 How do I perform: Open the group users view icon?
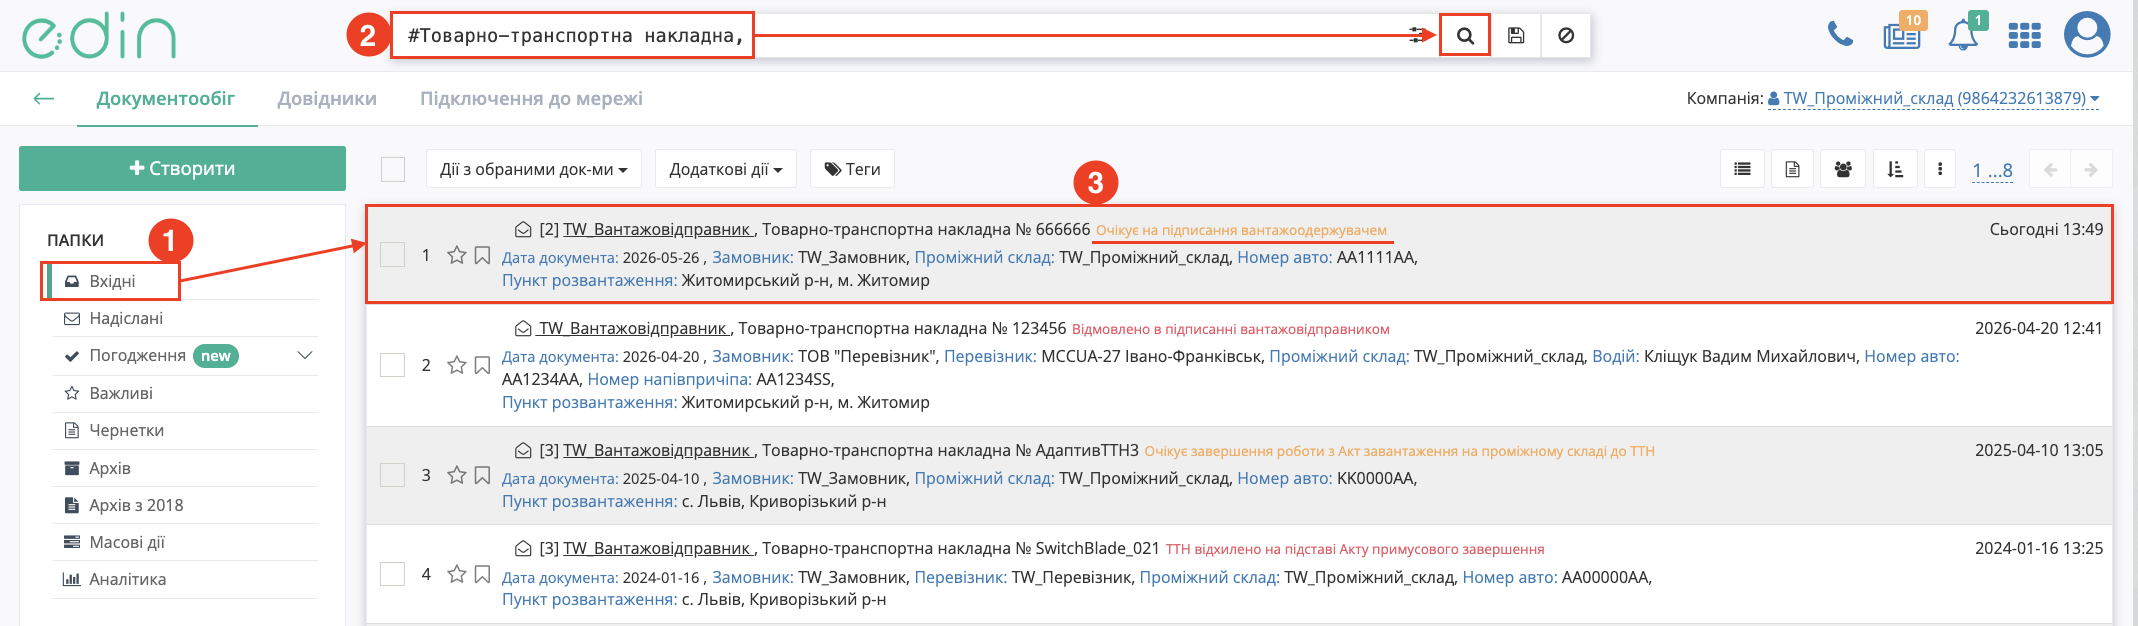coord(1843,169)
